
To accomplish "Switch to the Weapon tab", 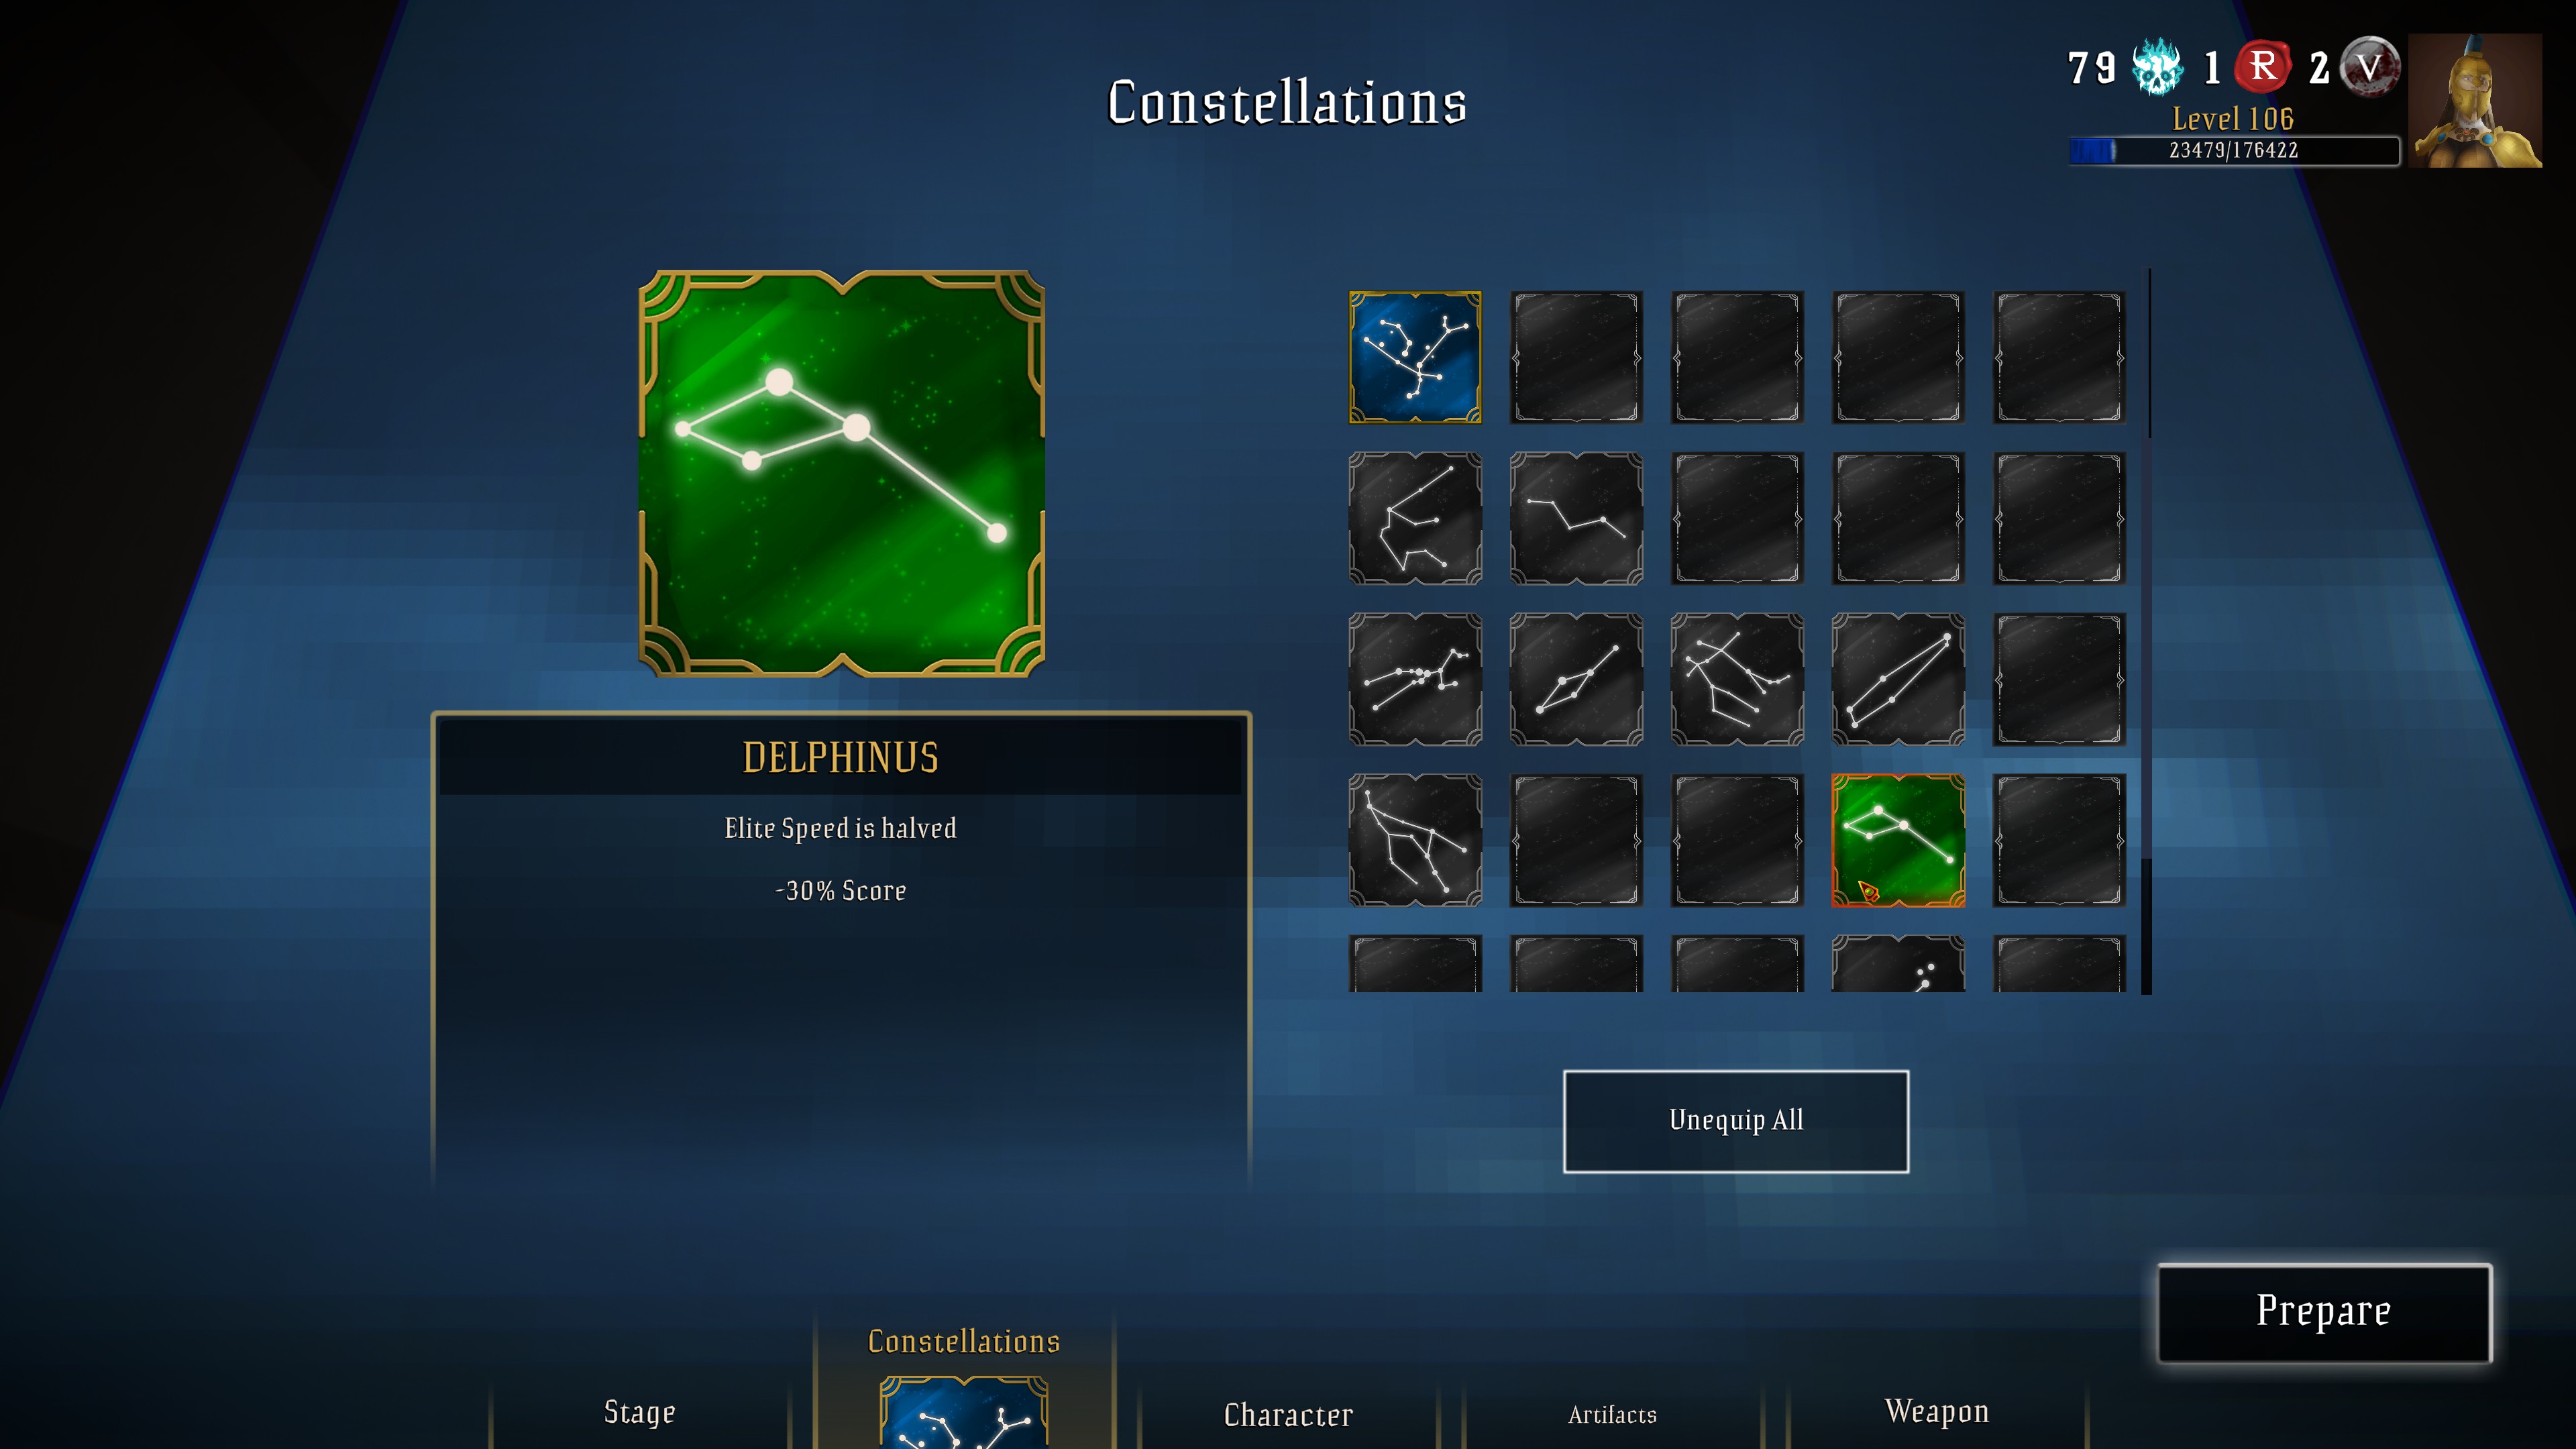I will 1937,1411.
